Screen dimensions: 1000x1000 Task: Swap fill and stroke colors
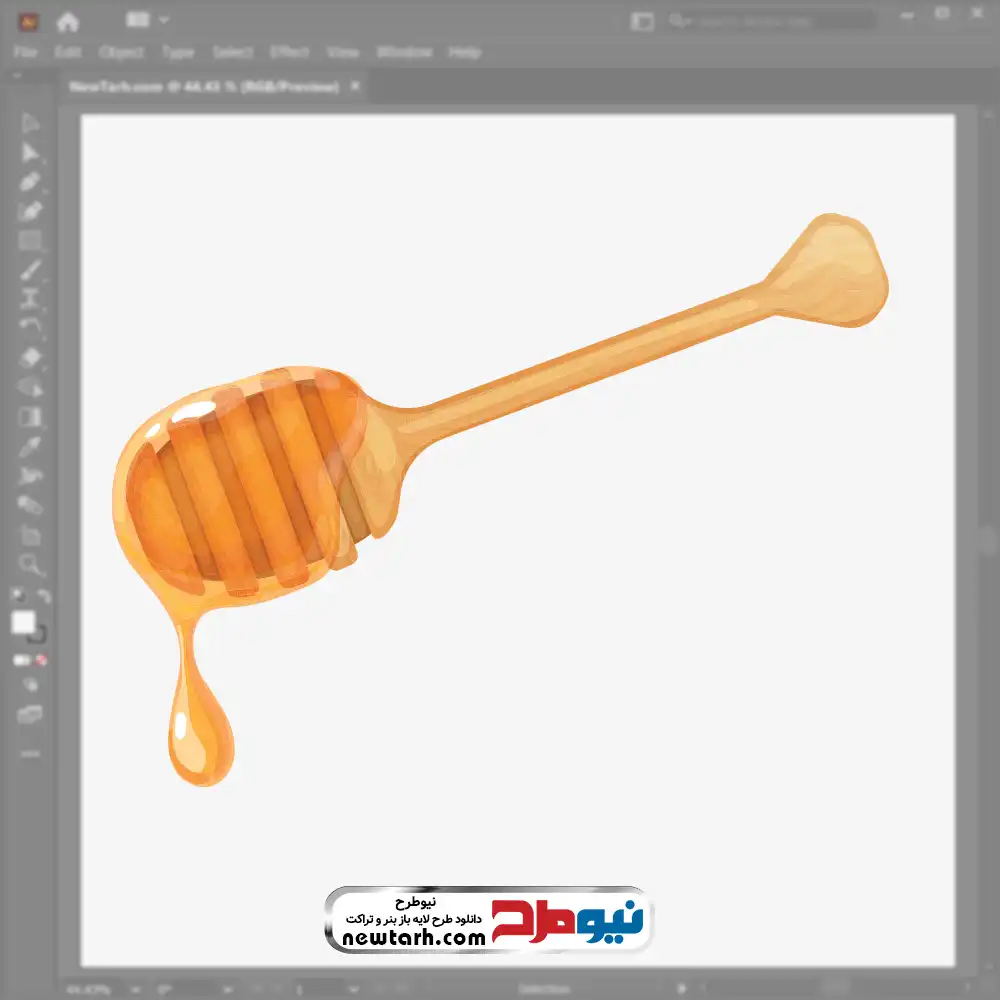[44, 596]
